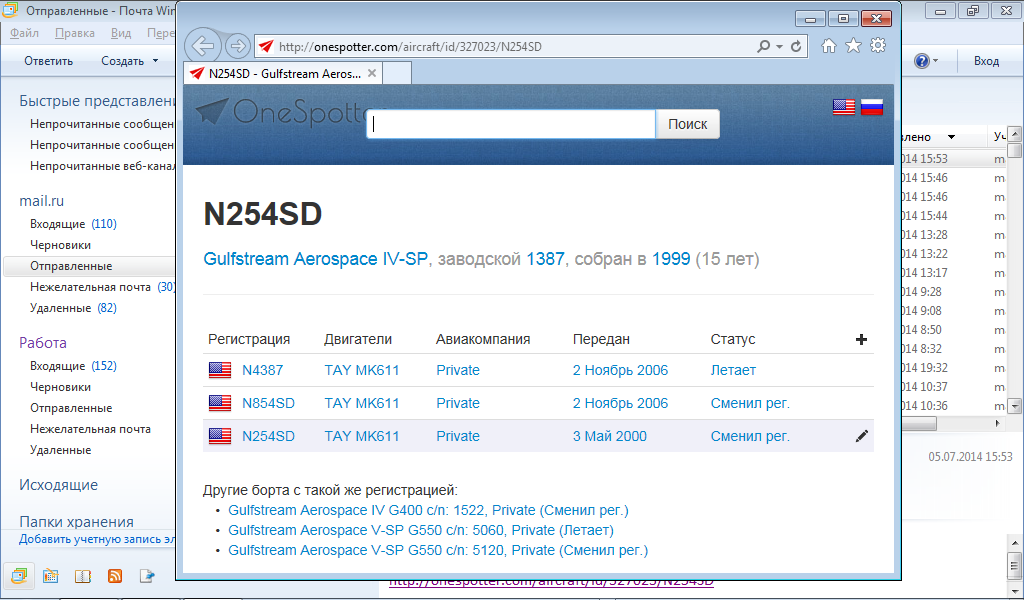
Task: Click Private airline in N854SD row
Action: 458,403
